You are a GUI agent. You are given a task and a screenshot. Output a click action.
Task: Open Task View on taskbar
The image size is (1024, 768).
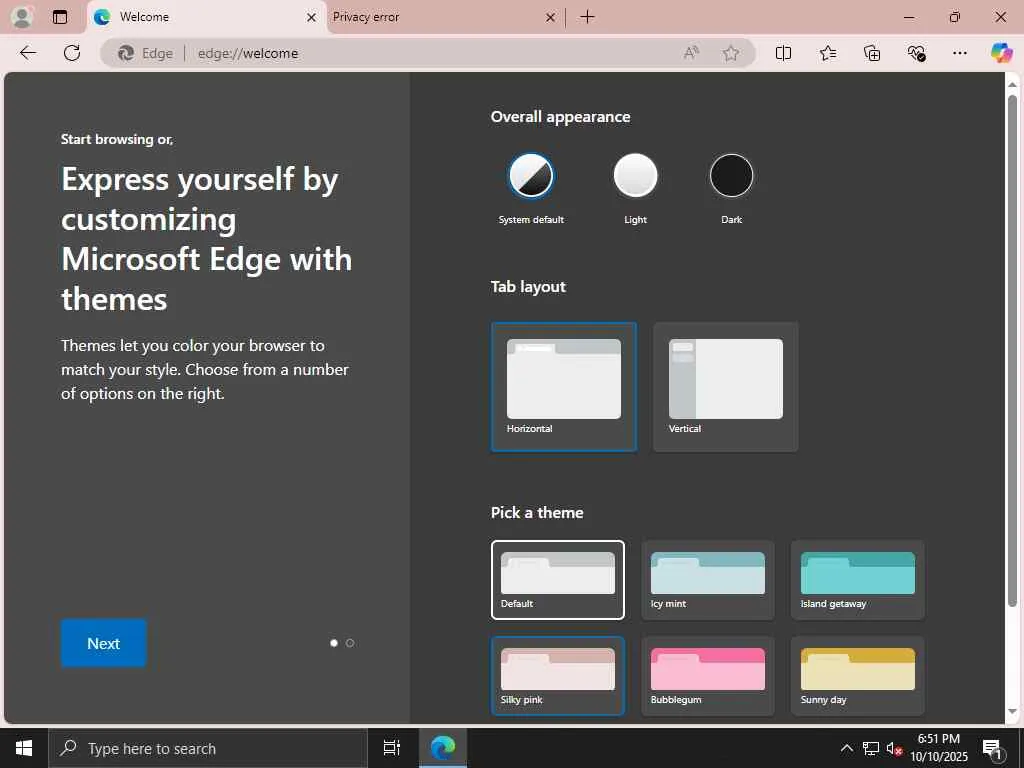click(x=391, y=748)
